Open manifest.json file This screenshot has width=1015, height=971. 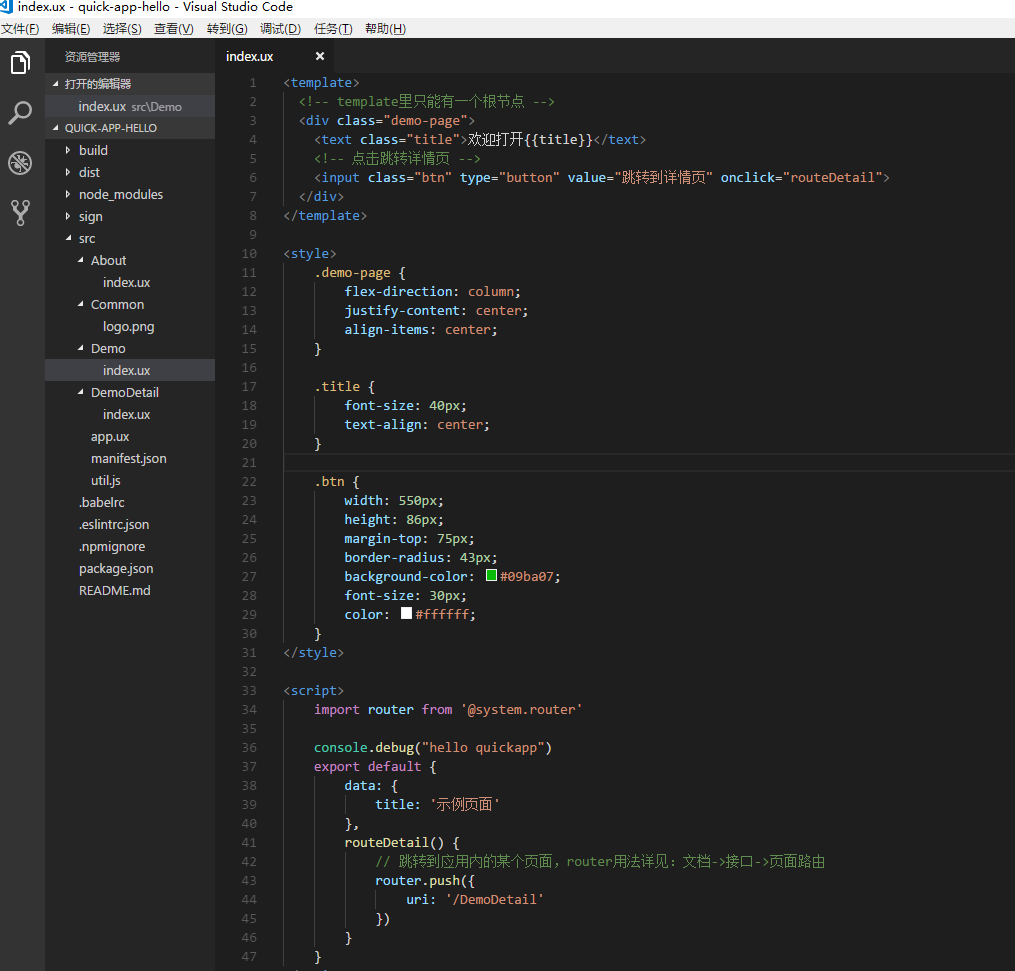click(x=129, y=458)
